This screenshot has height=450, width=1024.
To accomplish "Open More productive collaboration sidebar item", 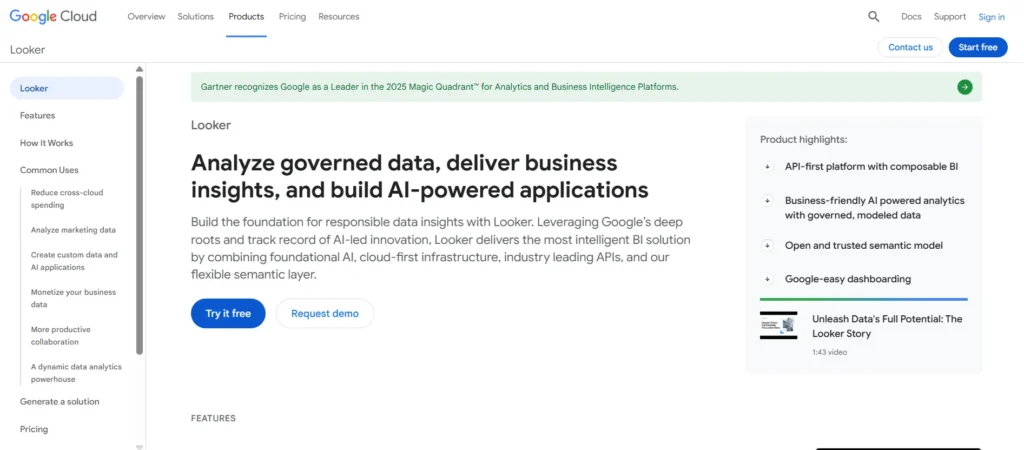I will point(60,336).
